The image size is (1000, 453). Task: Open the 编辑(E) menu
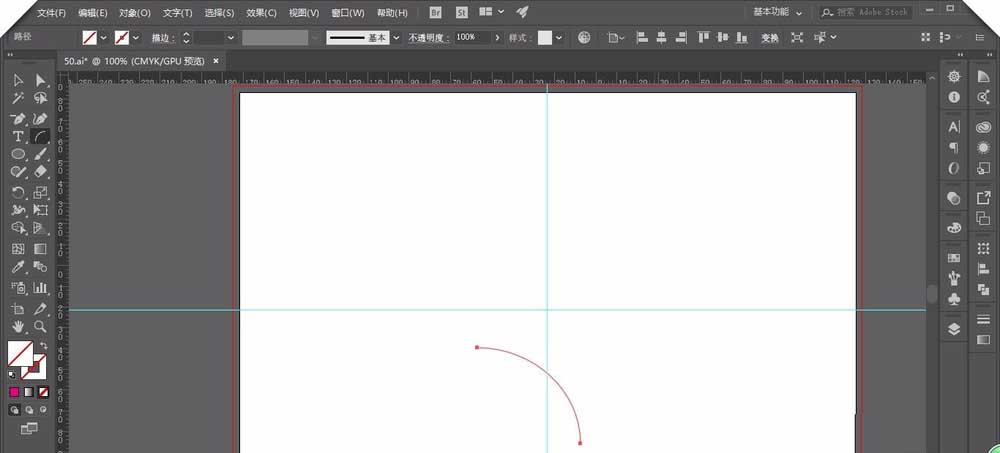point(92,13)
